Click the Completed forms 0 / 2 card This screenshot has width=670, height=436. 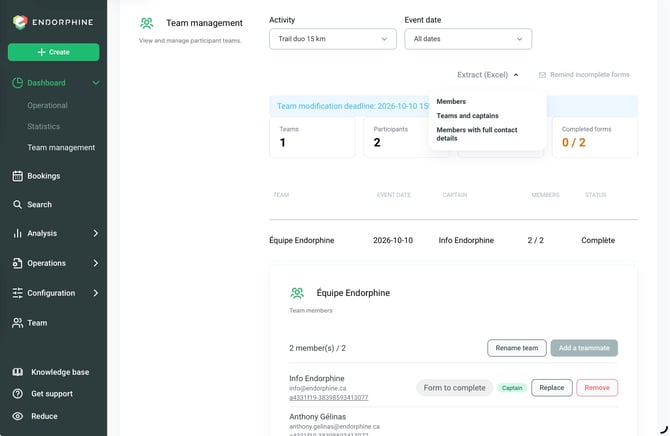tap(595, 138)
